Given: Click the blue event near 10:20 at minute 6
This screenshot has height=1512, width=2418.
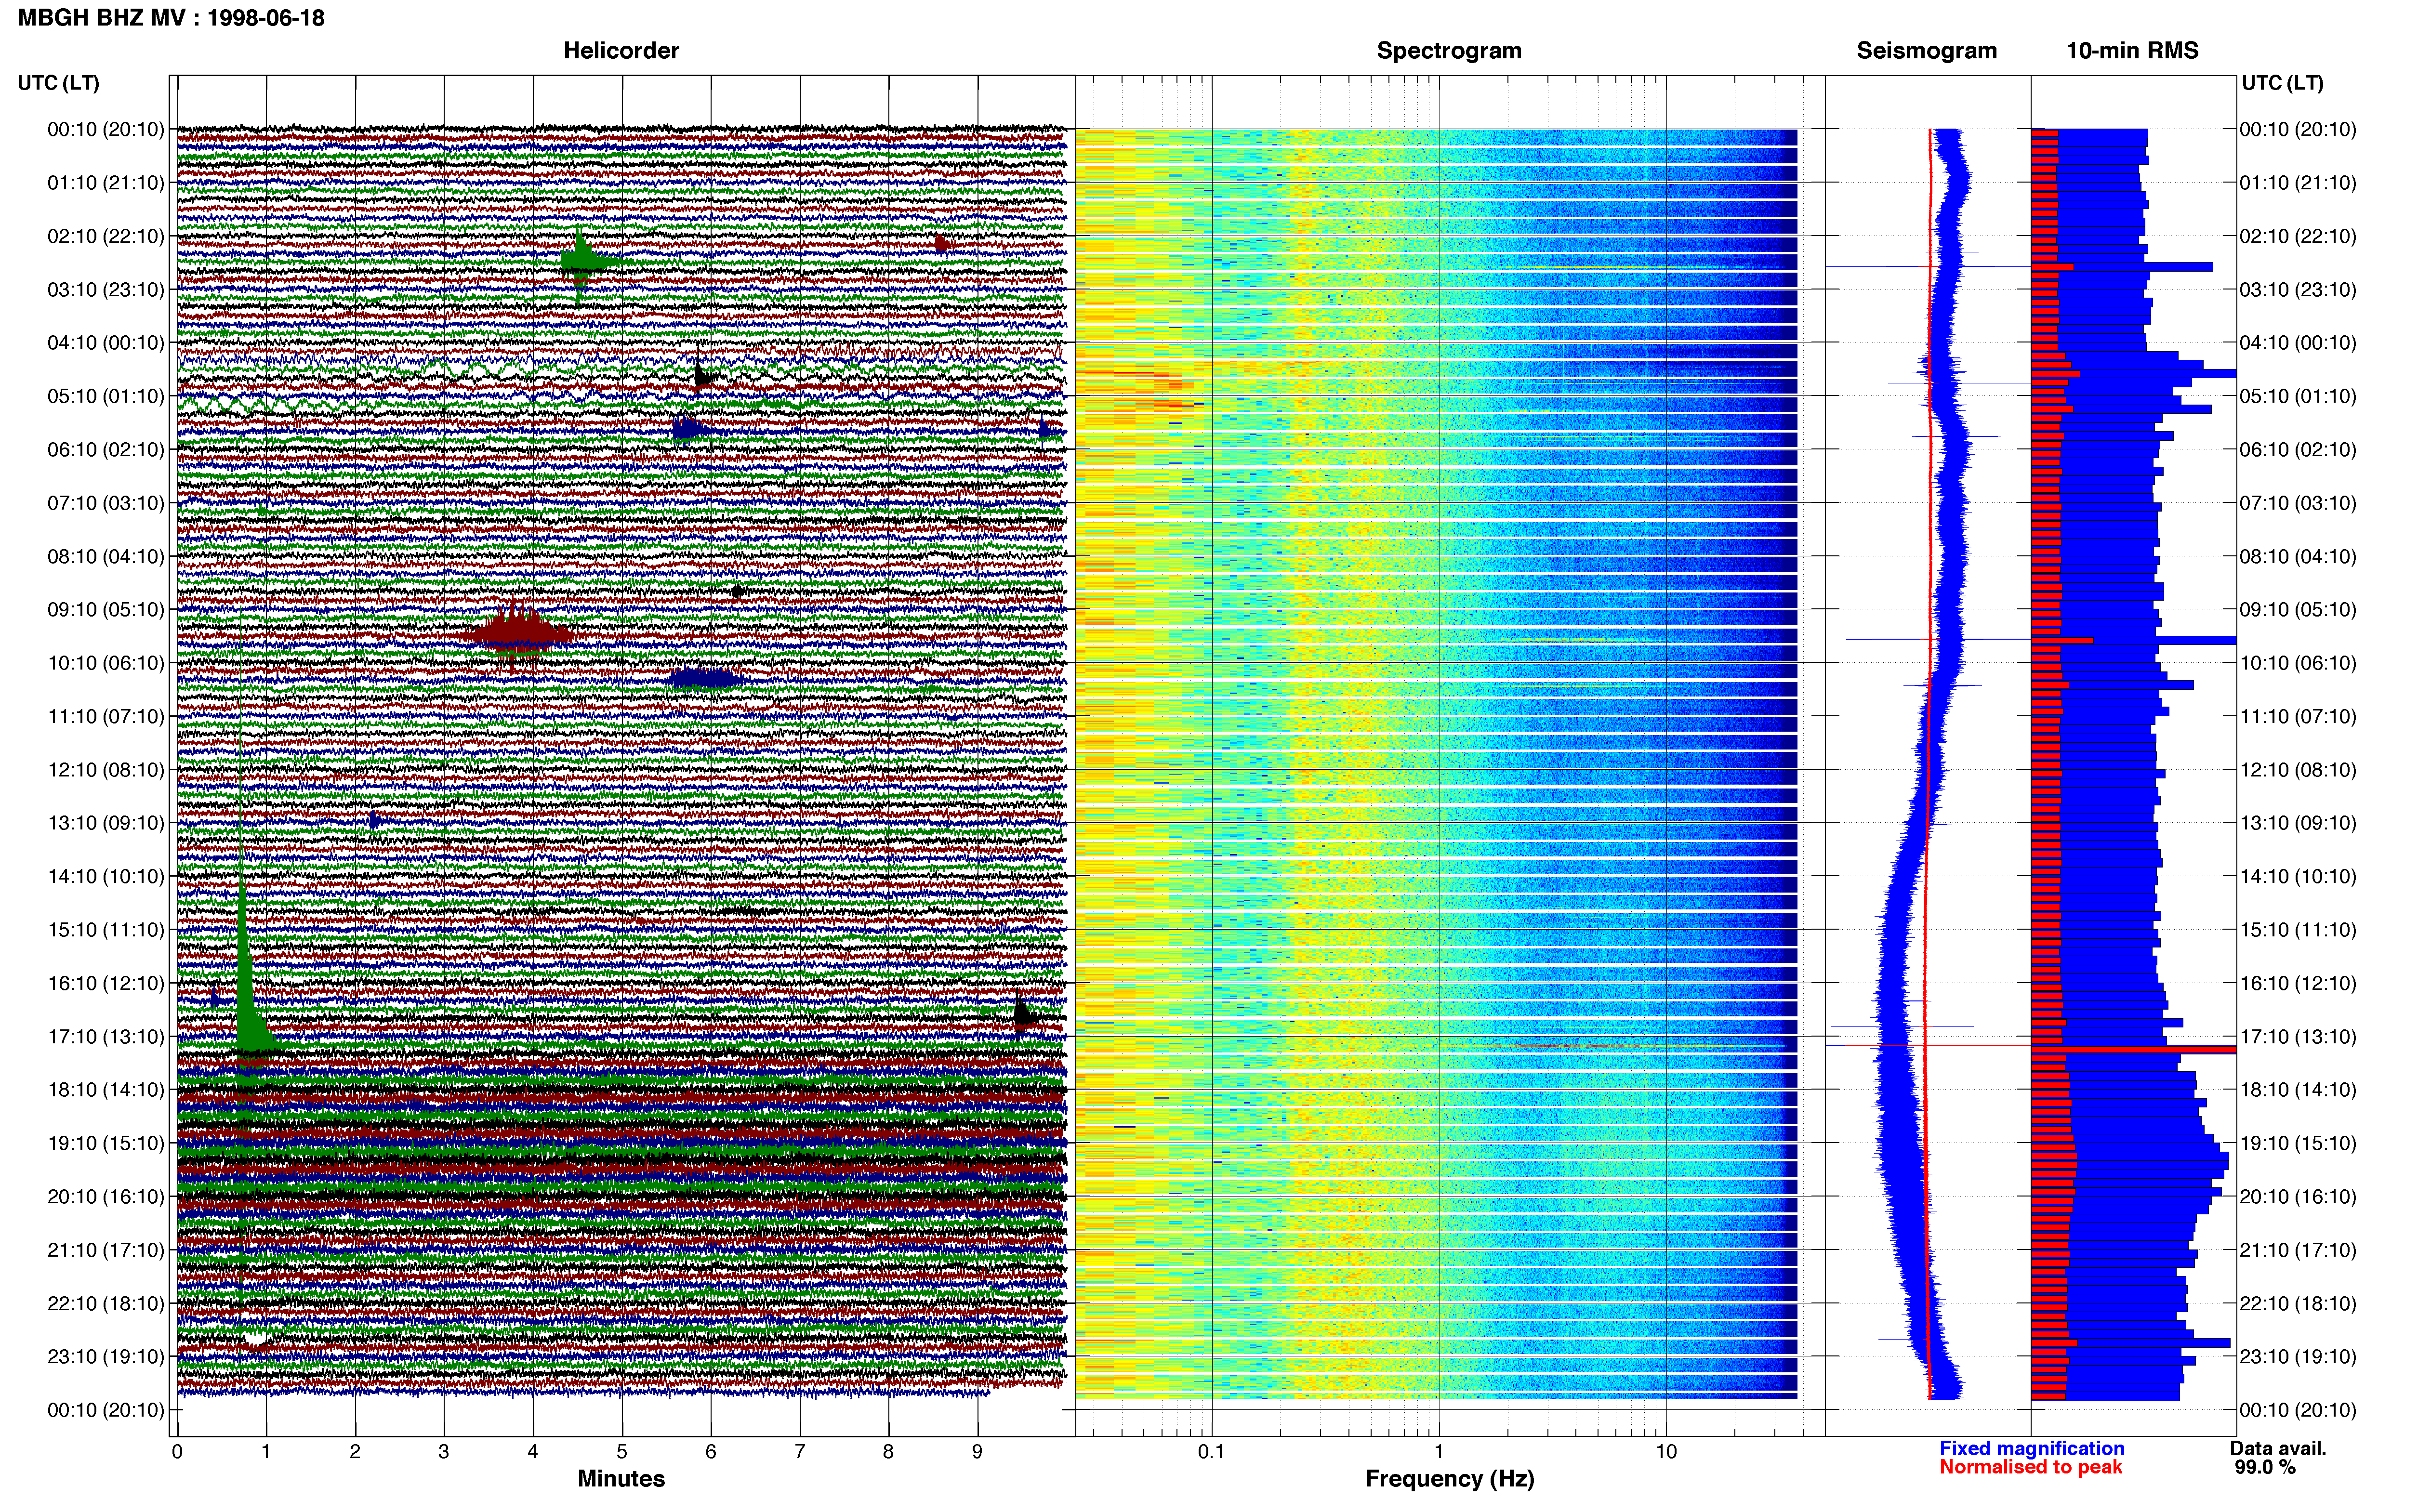Looking at the screenshot, I should 705,679.
